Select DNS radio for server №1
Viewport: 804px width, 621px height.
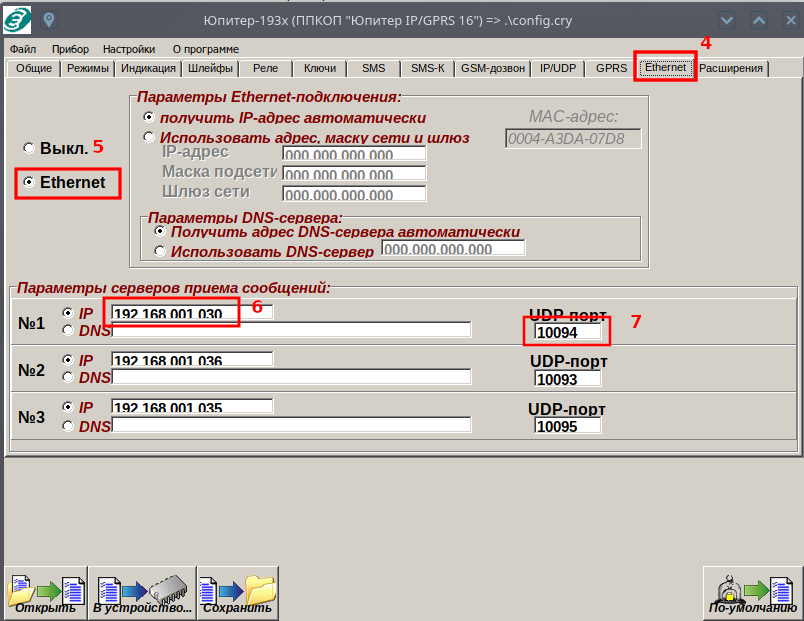68,330
